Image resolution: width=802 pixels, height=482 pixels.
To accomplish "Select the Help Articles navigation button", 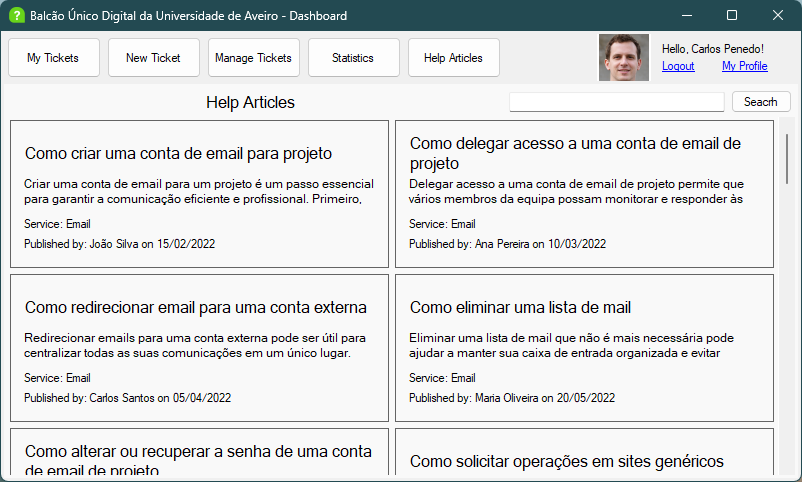I will [454, 58].
